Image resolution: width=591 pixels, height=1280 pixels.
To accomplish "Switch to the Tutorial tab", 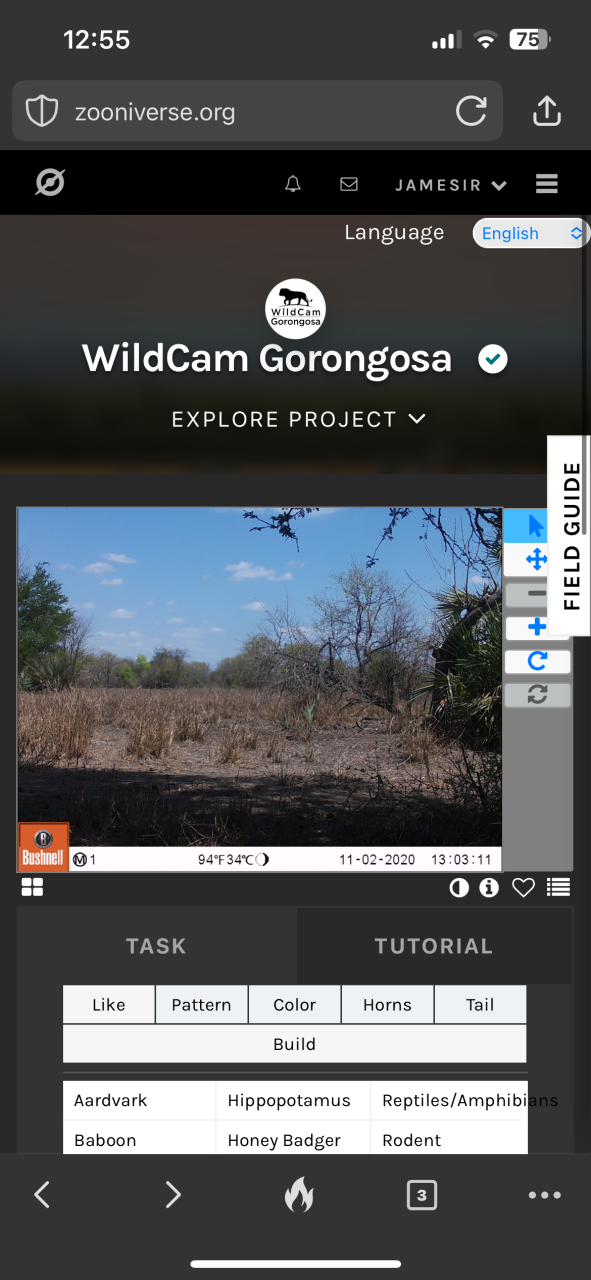I will click(434, 946).
